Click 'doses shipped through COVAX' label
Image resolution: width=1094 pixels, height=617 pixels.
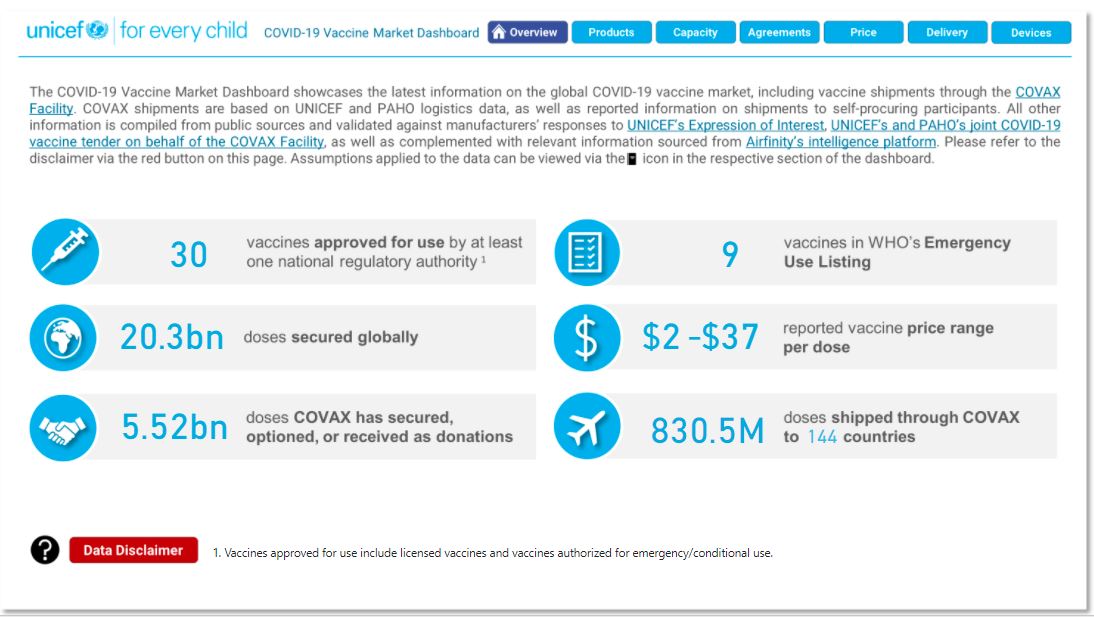tap(901, 427)
